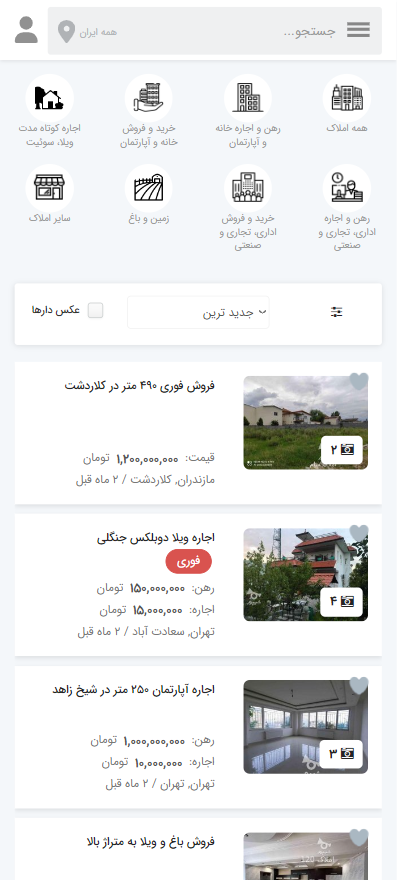397x880 pixels.
Task: Toggle heart on ویلا دوبلکس جنگلی listing
Action: pyautogui.click(x=359, y=533)
